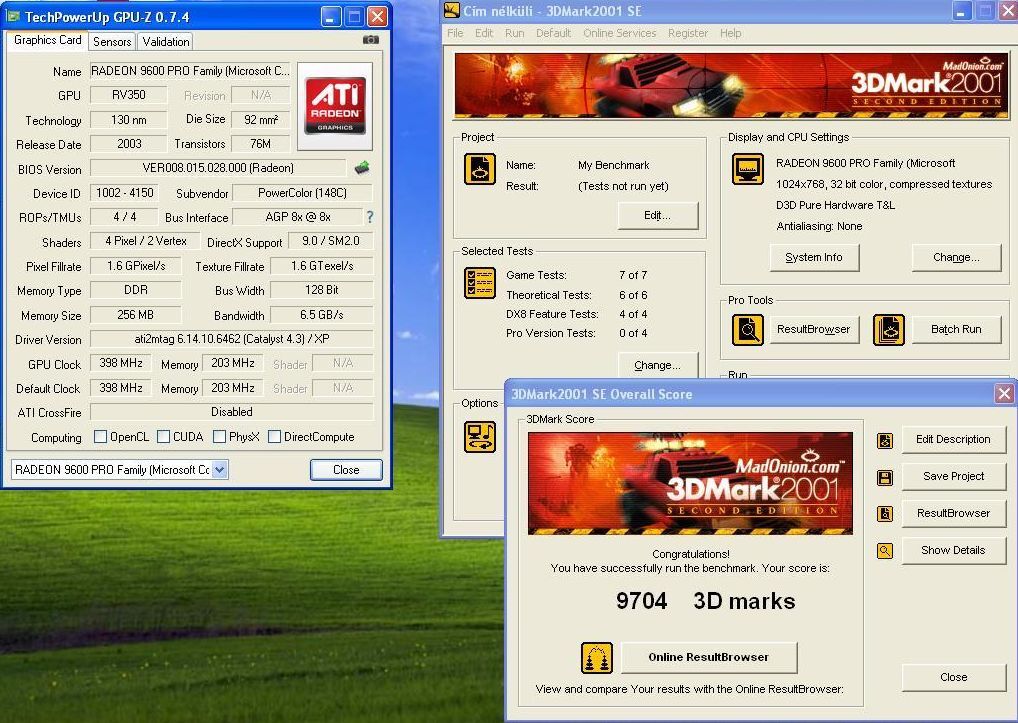Click the ResultBrowser button in Pro Tools
The height and width of the screenshot is (723, 1018).
[x=813, y=329]
